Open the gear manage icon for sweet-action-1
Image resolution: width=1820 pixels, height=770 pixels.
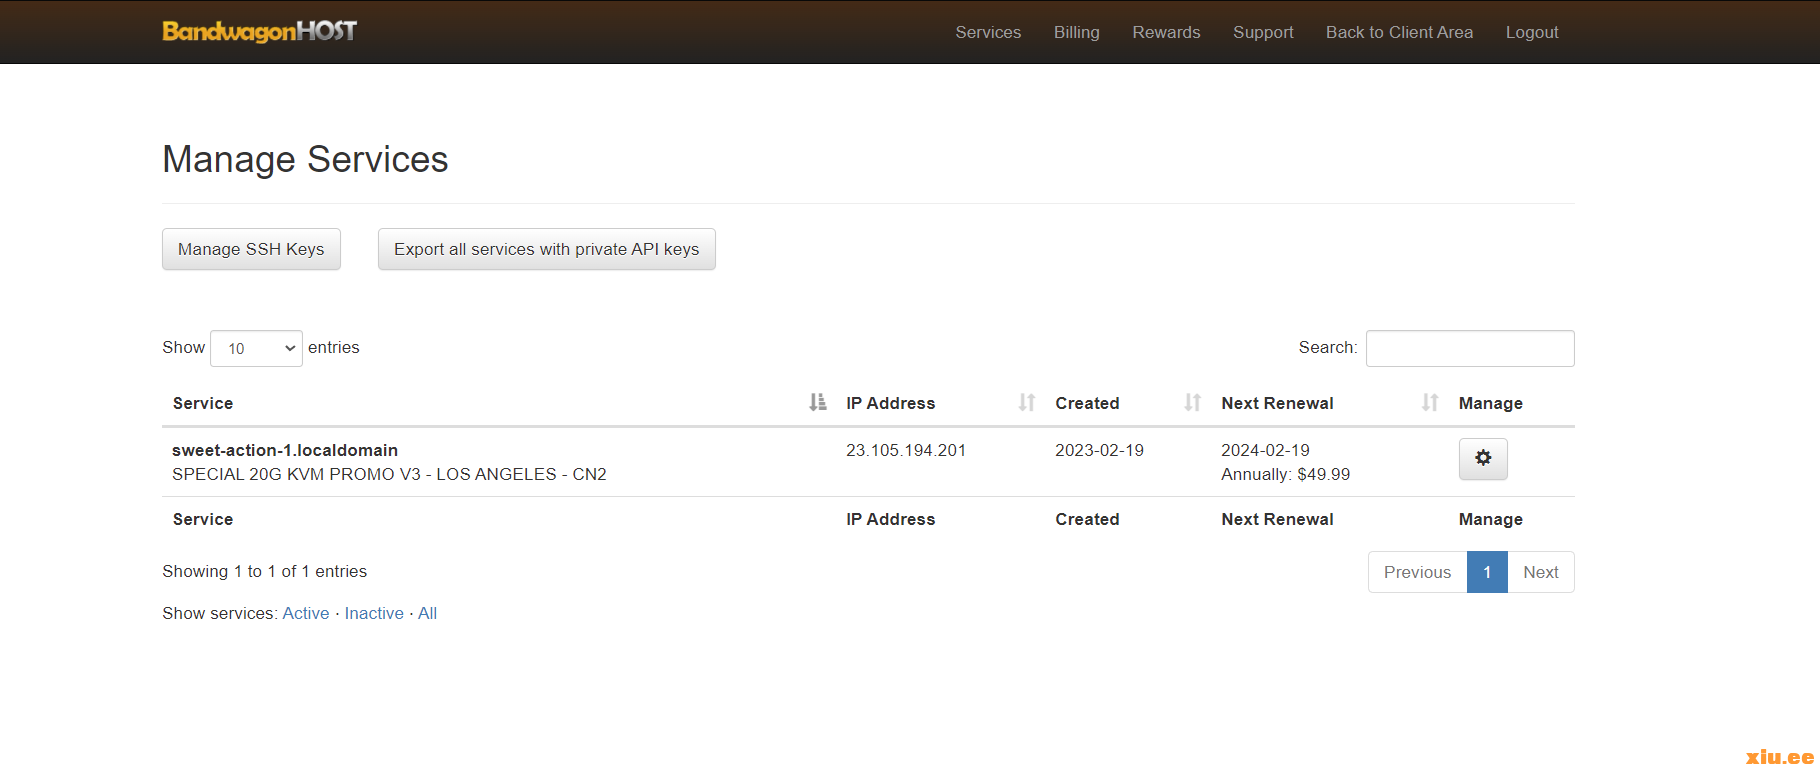click(x=1482, y=458)
